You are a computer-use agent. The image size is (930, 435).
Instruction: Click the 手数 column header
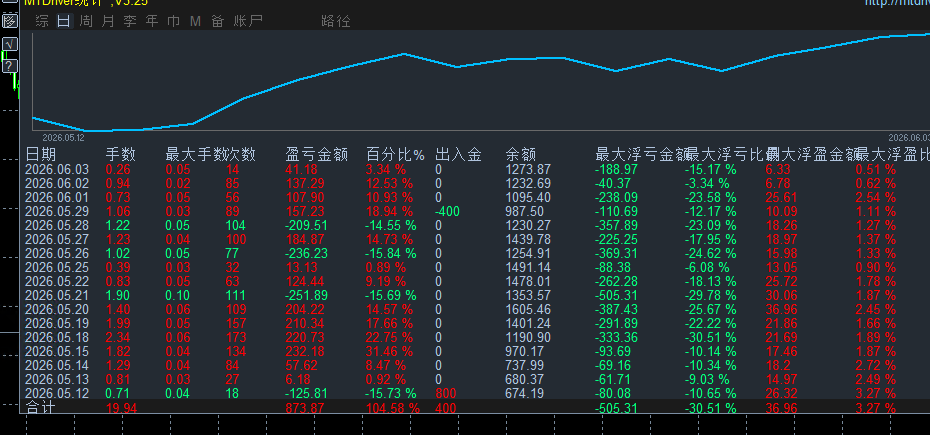pos(121,155)
